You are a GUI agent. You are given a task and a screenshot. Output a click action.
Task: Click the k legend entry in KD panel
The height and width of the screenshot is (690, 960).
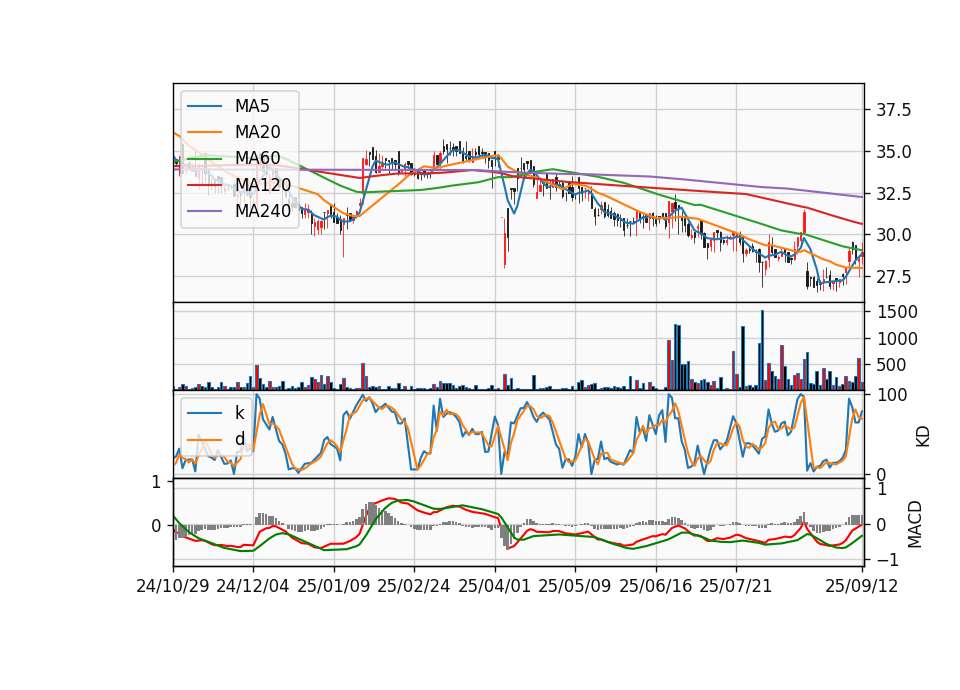239,413
